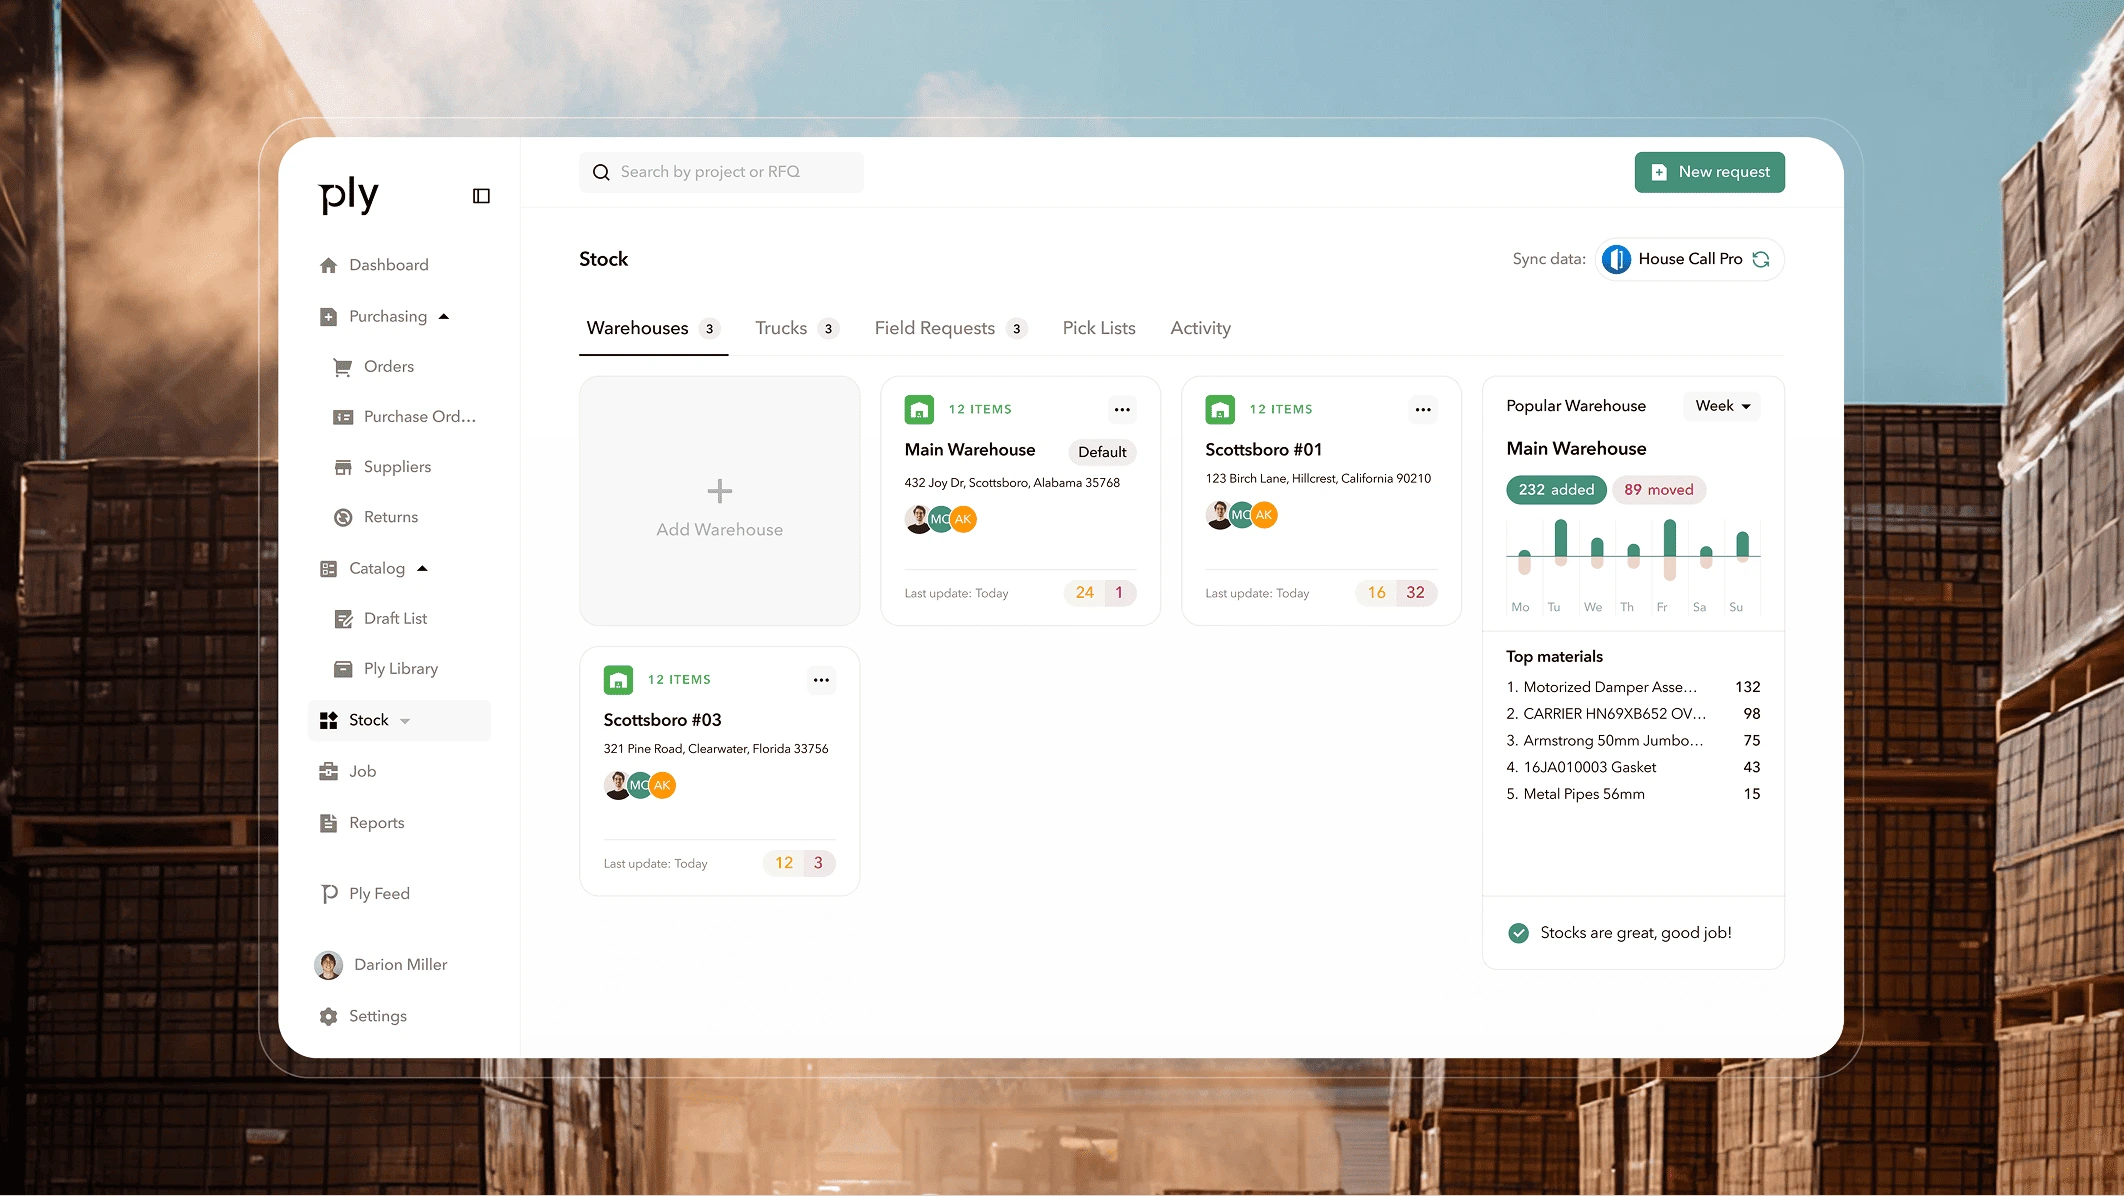Image resolution: width=2124 pixels, height=1196 pixels.
Task: Click the Sunday bar in the chart
Action: [x=1742, y=547]
